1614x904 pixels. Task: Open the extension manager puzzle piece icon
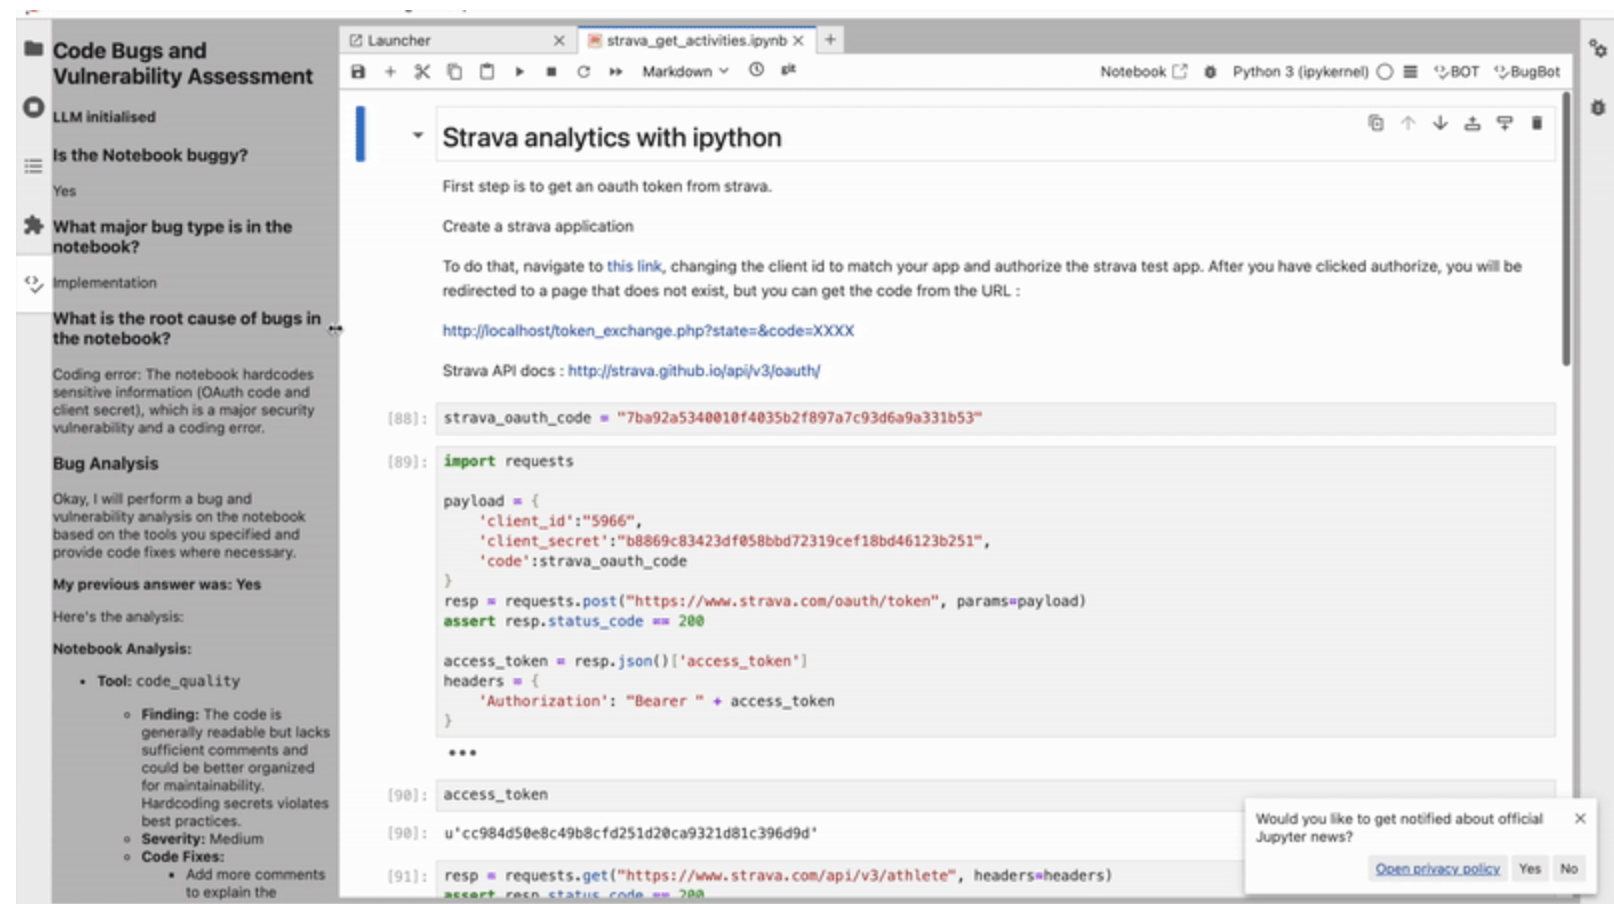[x=33, y=225]
